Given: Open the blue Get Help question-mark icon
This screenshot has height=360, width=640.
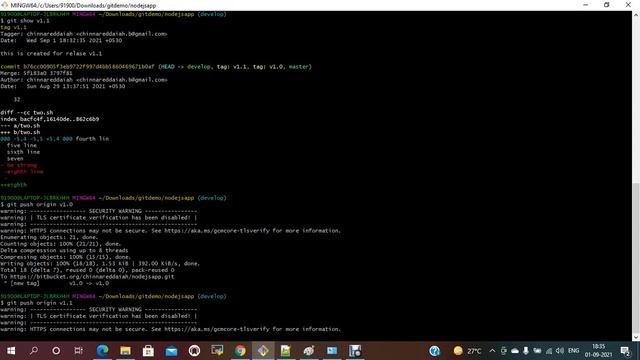Looking at the screenshot, I should coord(435,351).
